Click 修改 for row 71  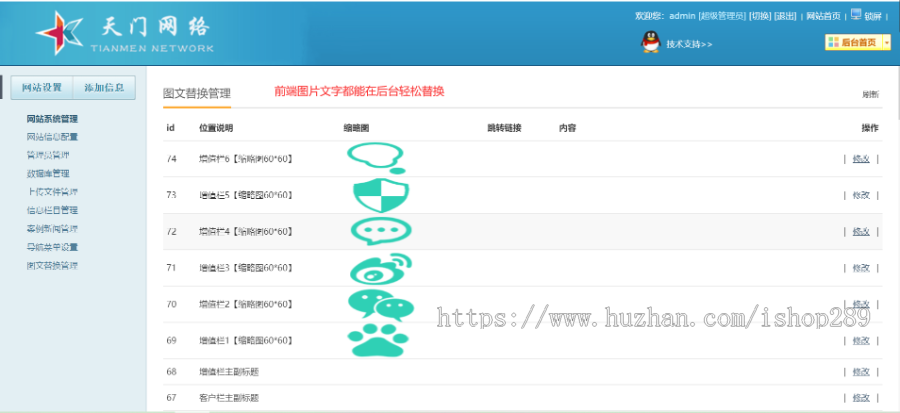click(x=861, y=268)
